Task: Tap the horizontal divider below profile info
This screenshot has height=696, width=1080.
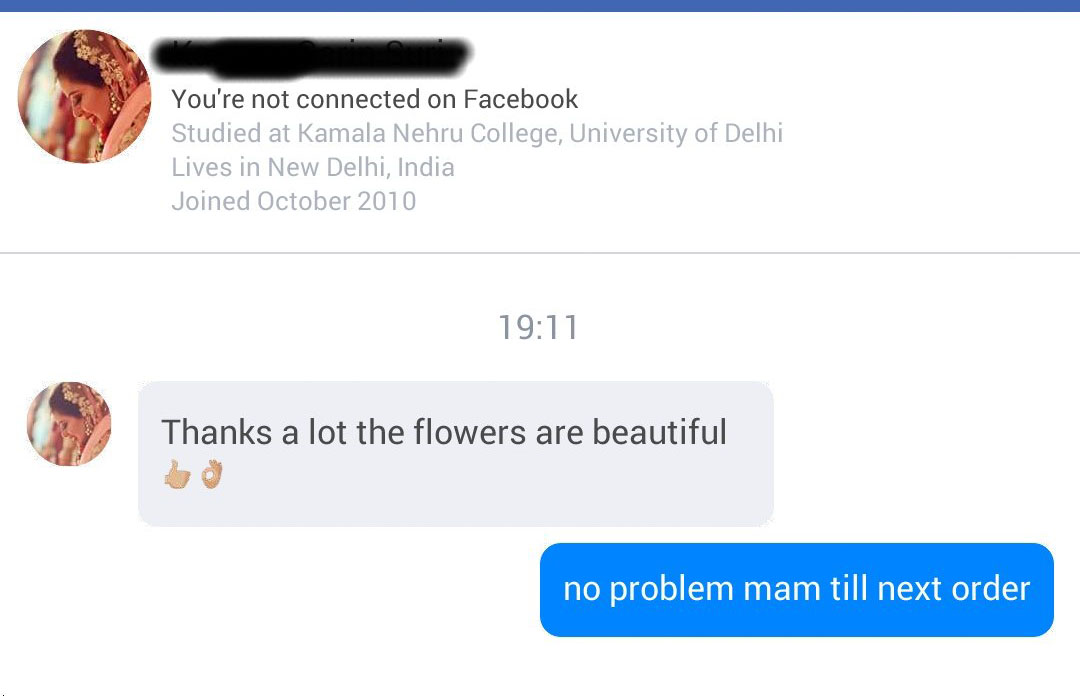Action: pos(540,253)
